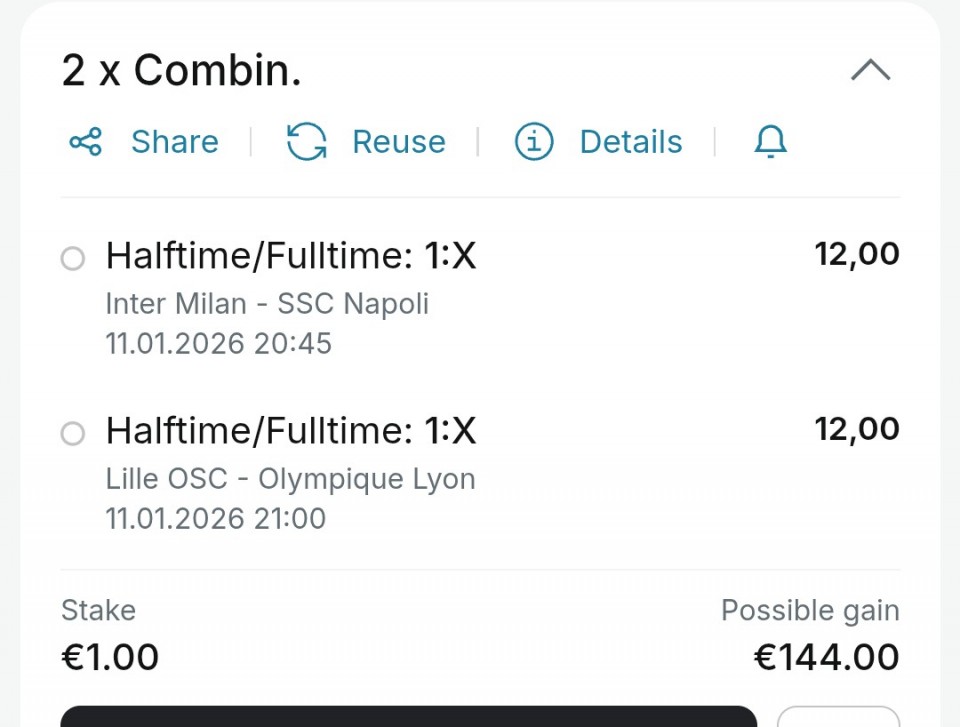The height and width of the screenshot is (727, 960).
Task: Open Inter Milan - SSC Napoli match
Action: coord(267,303)
